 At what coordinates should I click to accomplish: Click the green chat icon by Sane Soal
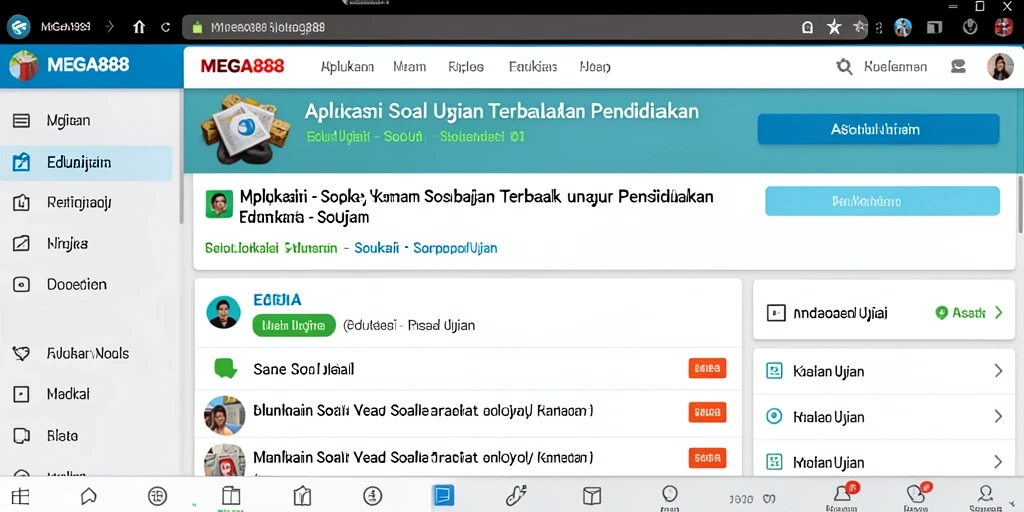tap(225, 368)
